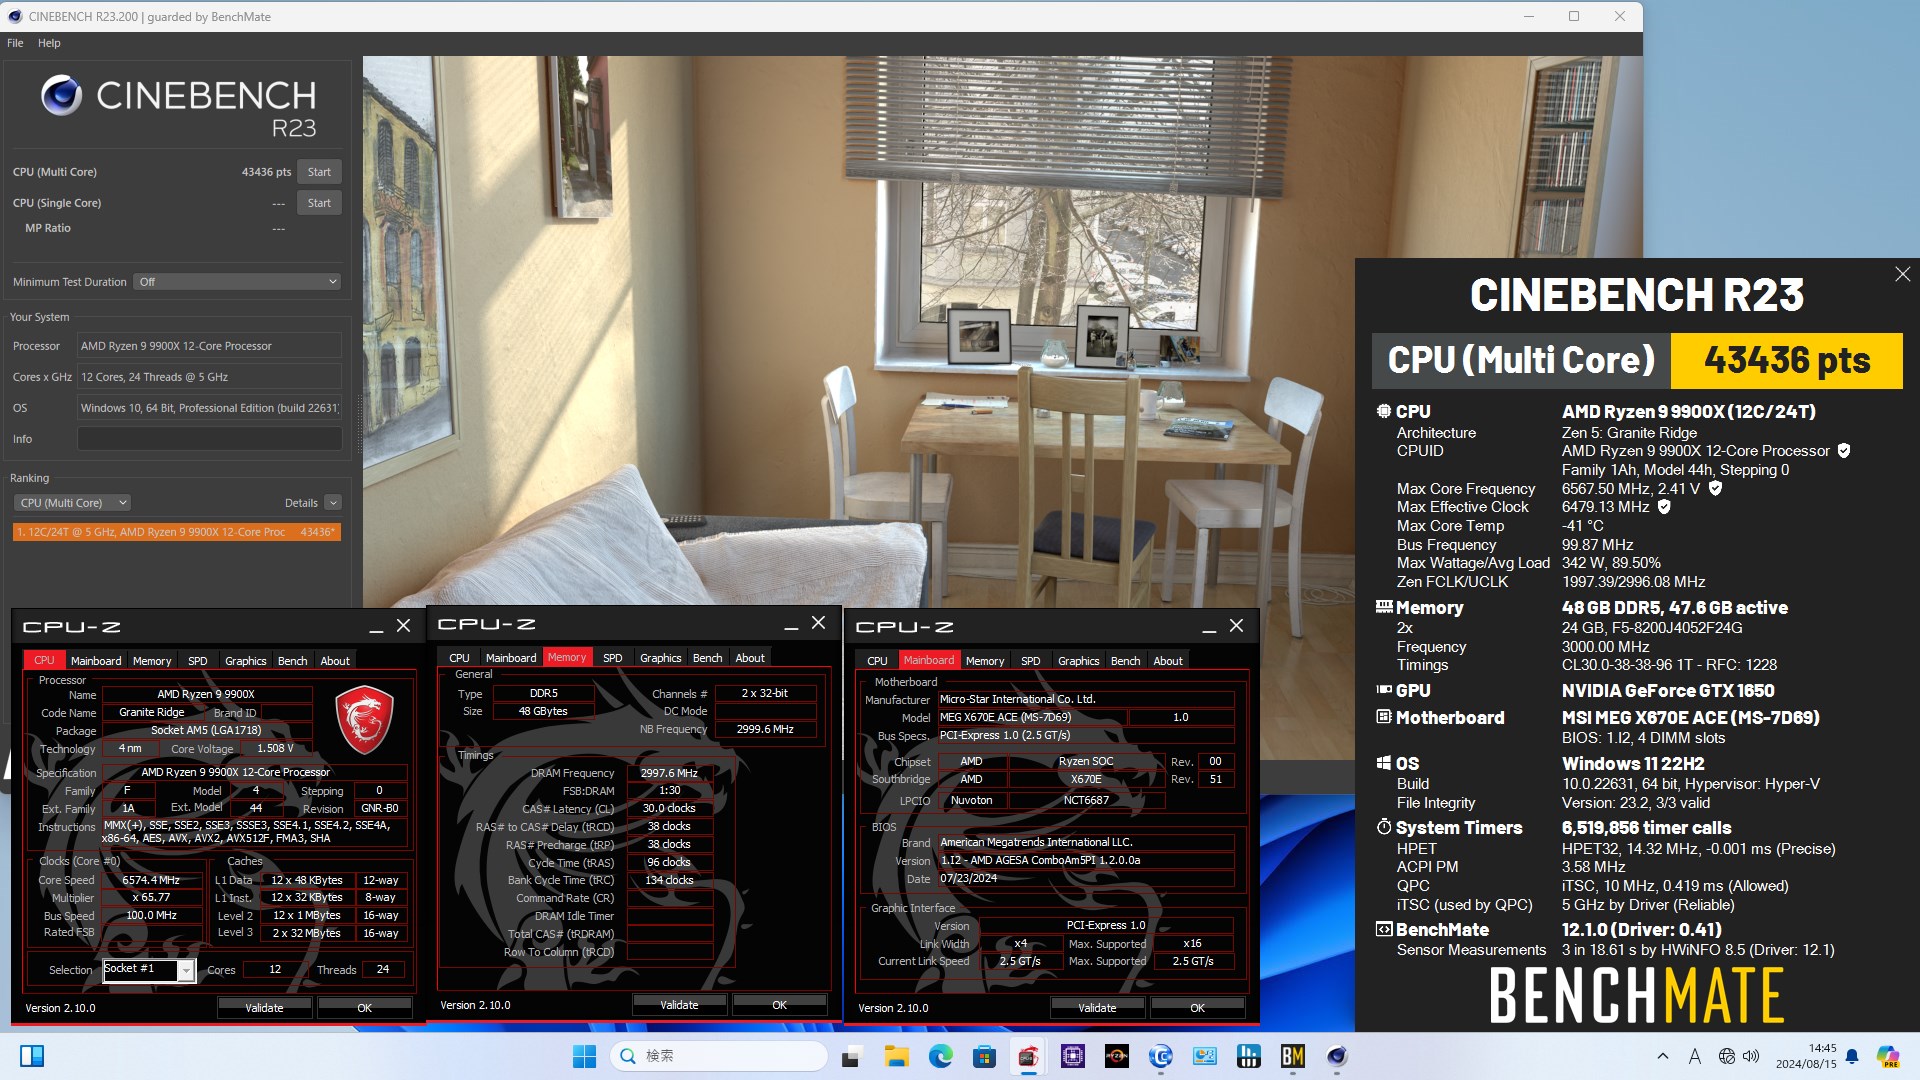Click the Core Speed 6574.4 MHz field
Image resolution: width=1920 pixels, height=1080 pixels.
point(151,881)
